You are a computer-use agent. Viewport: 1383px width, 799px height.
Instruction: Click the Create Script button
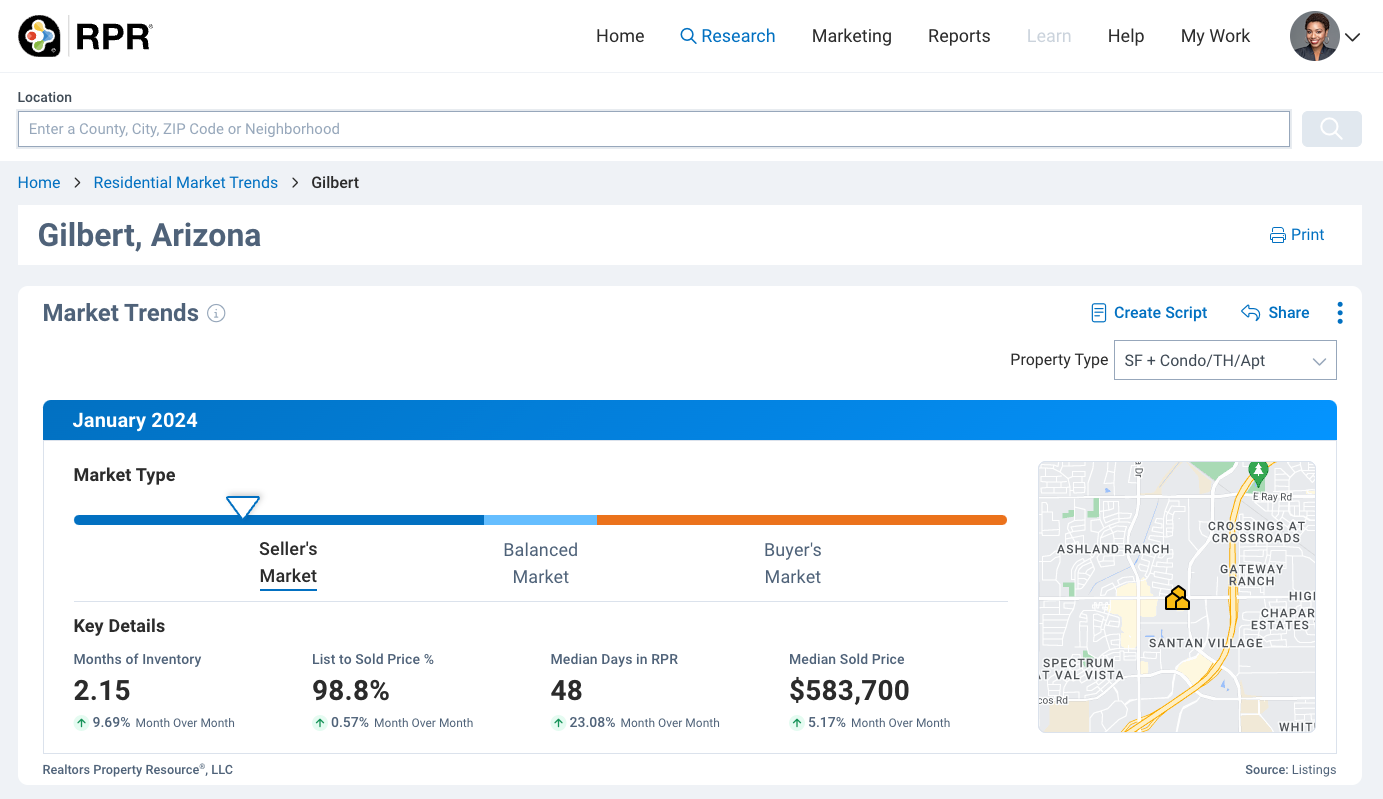(1149, 313)
